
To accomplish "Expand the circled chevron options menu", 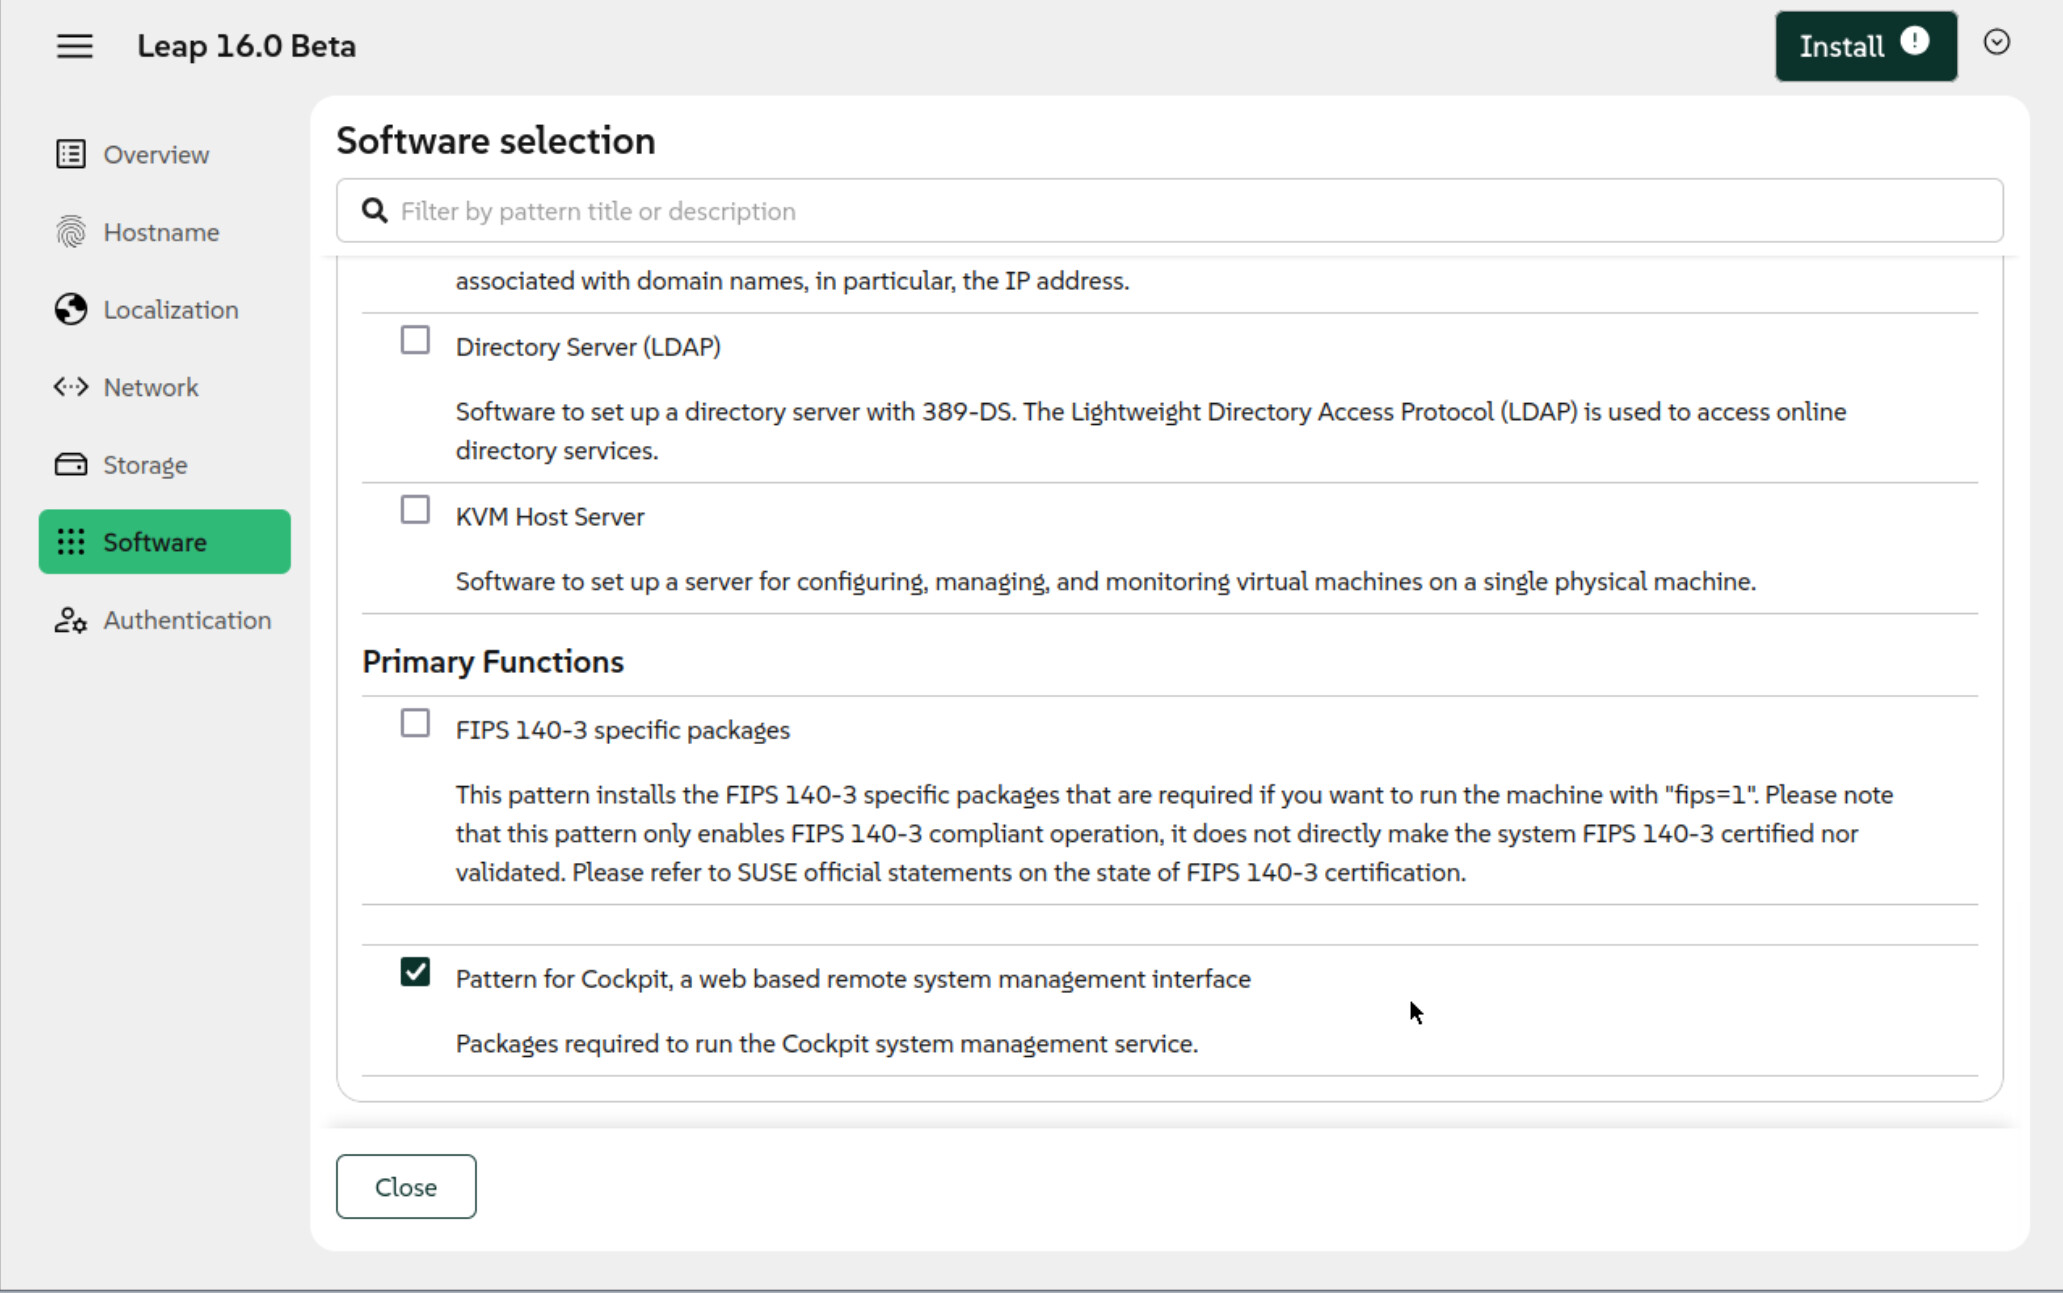I will (x=1996, y=42).
